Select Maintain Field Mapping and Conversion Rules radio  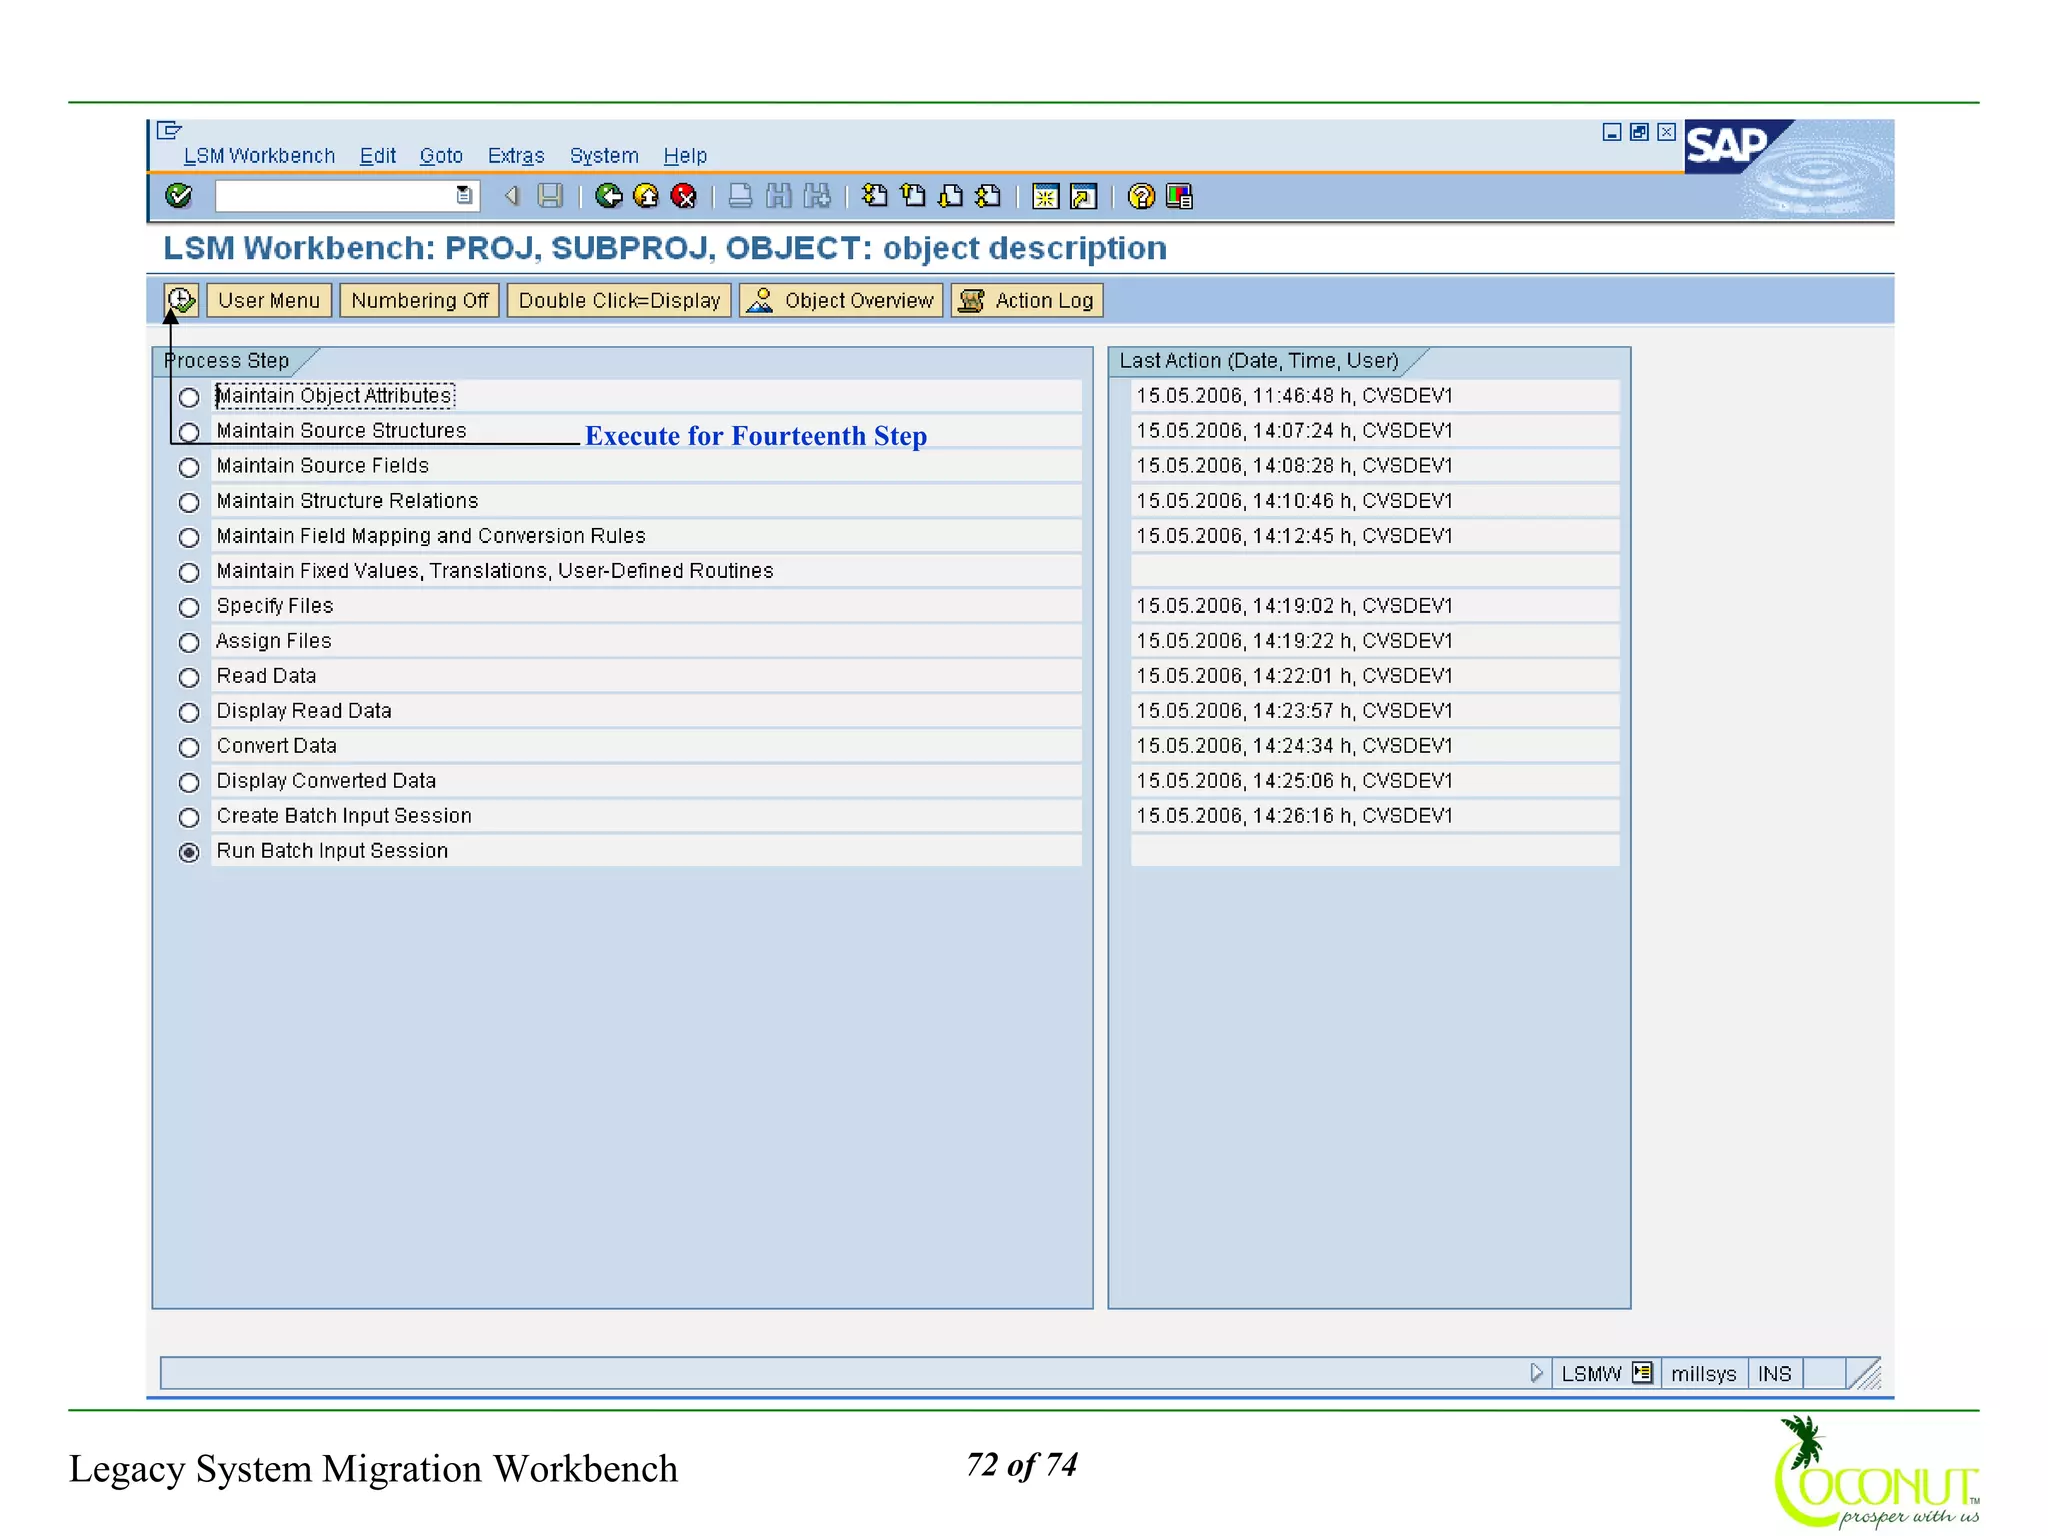coord(189,537)
